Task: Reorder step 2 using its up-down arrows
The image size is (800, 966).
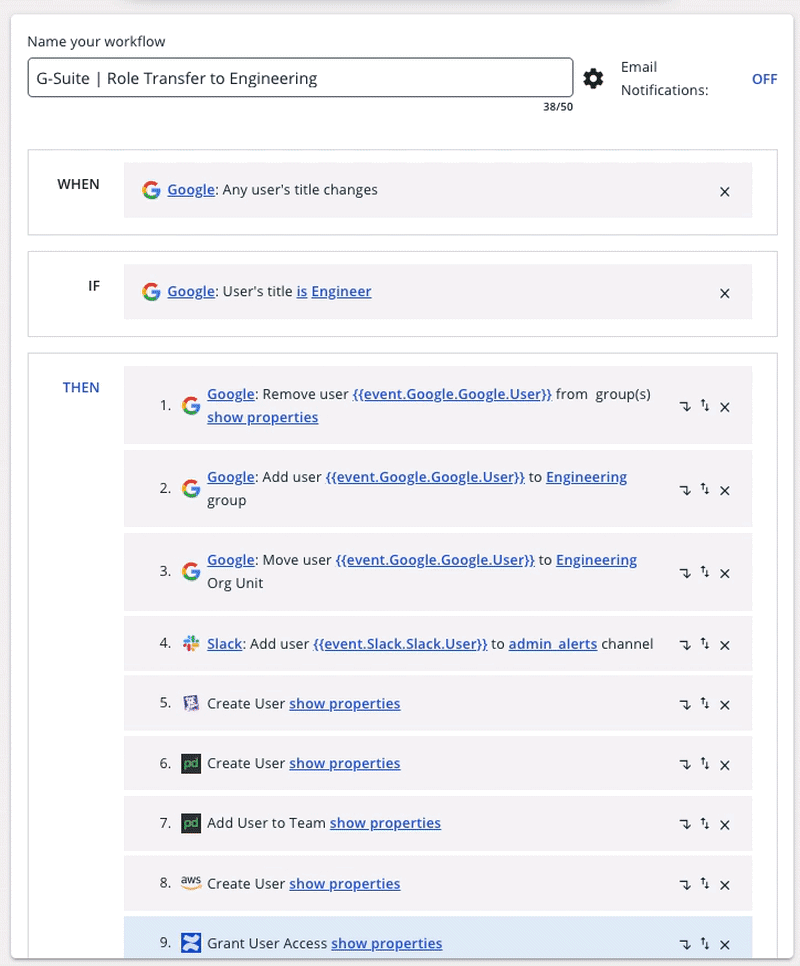Action: 705,489
